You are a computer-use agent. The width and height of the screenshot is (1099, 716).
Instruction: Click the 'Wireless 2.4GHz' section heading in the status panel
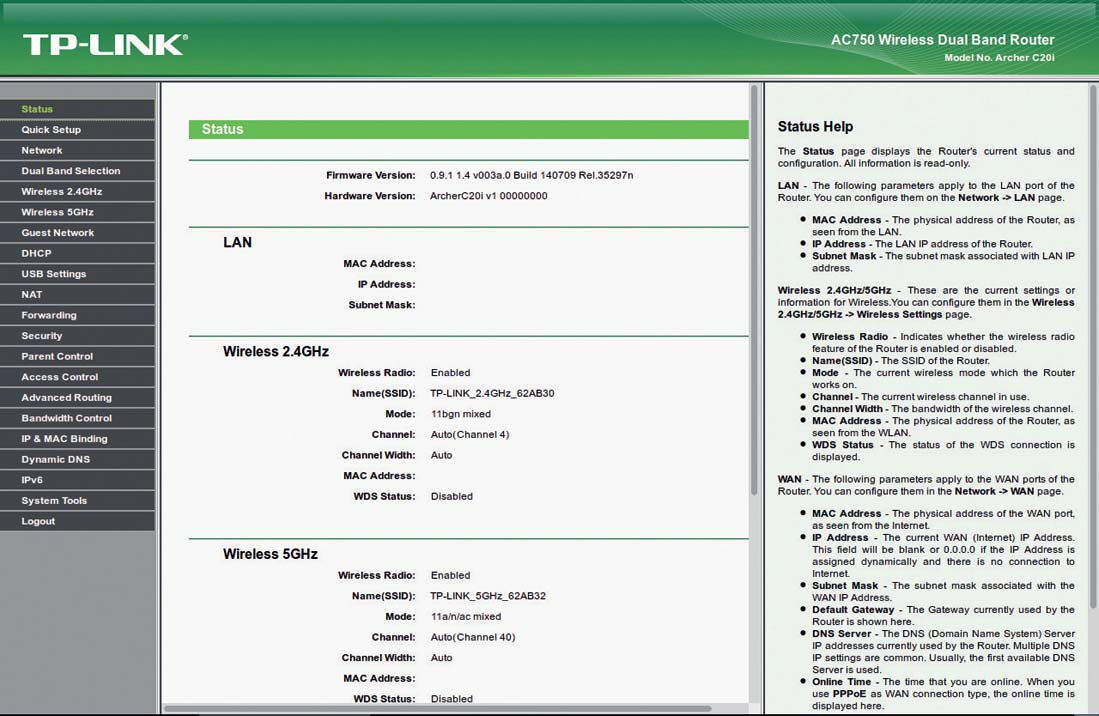coord(276,352)
